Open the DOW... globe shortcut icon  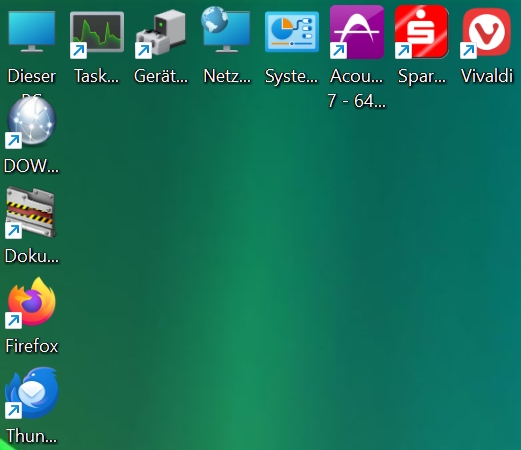31,123
